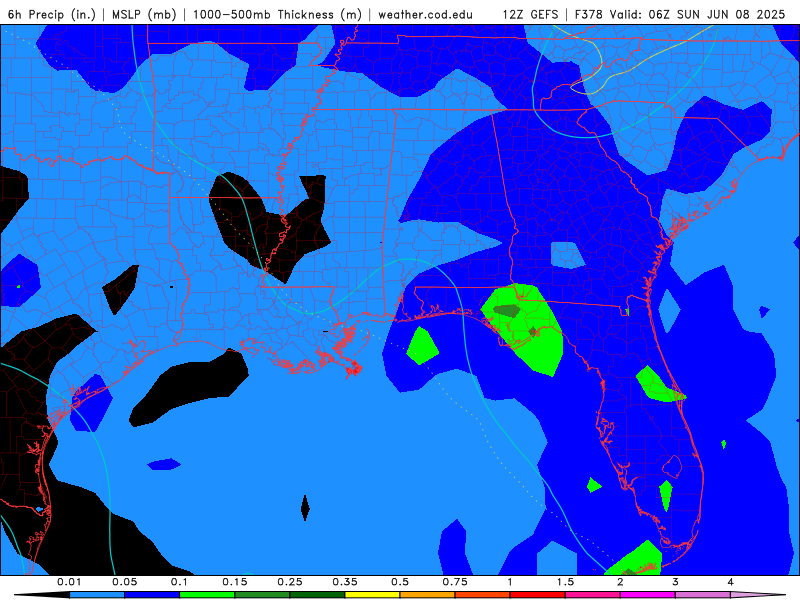
Task: Click '1000-500mb Thickness (m)' header label
Action: tap(277, 14)
